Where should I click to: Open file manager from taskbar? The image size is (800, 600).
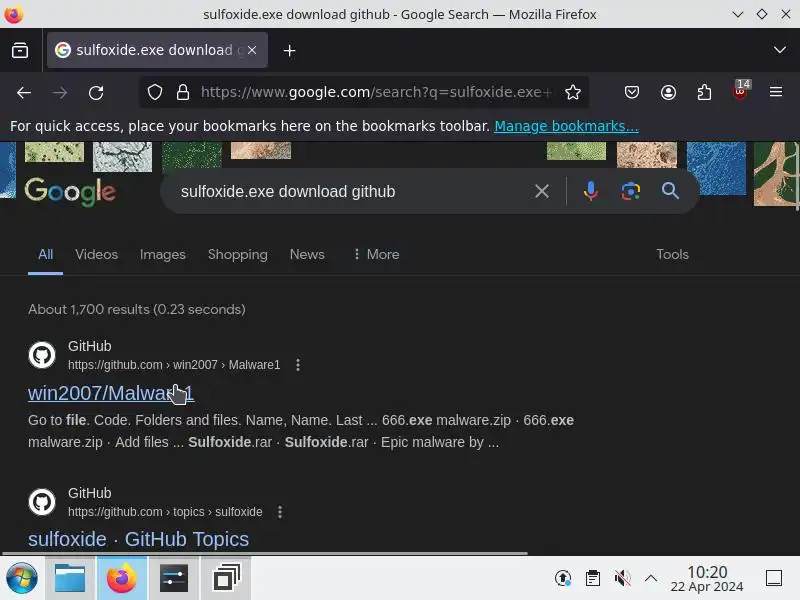click(x=70, y=578)
